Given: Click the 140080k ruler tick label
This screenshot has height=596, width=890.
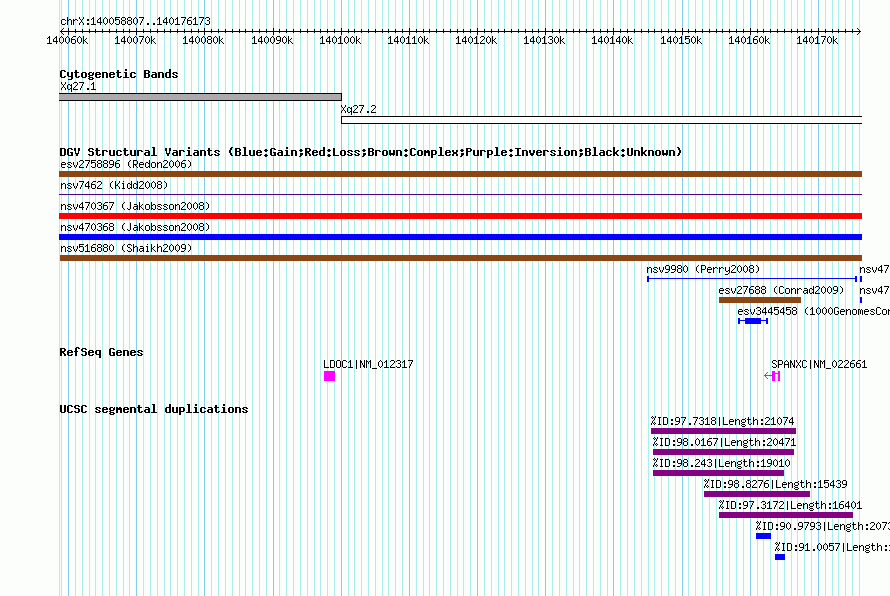Looking at the screenshot, I should 203,40.
